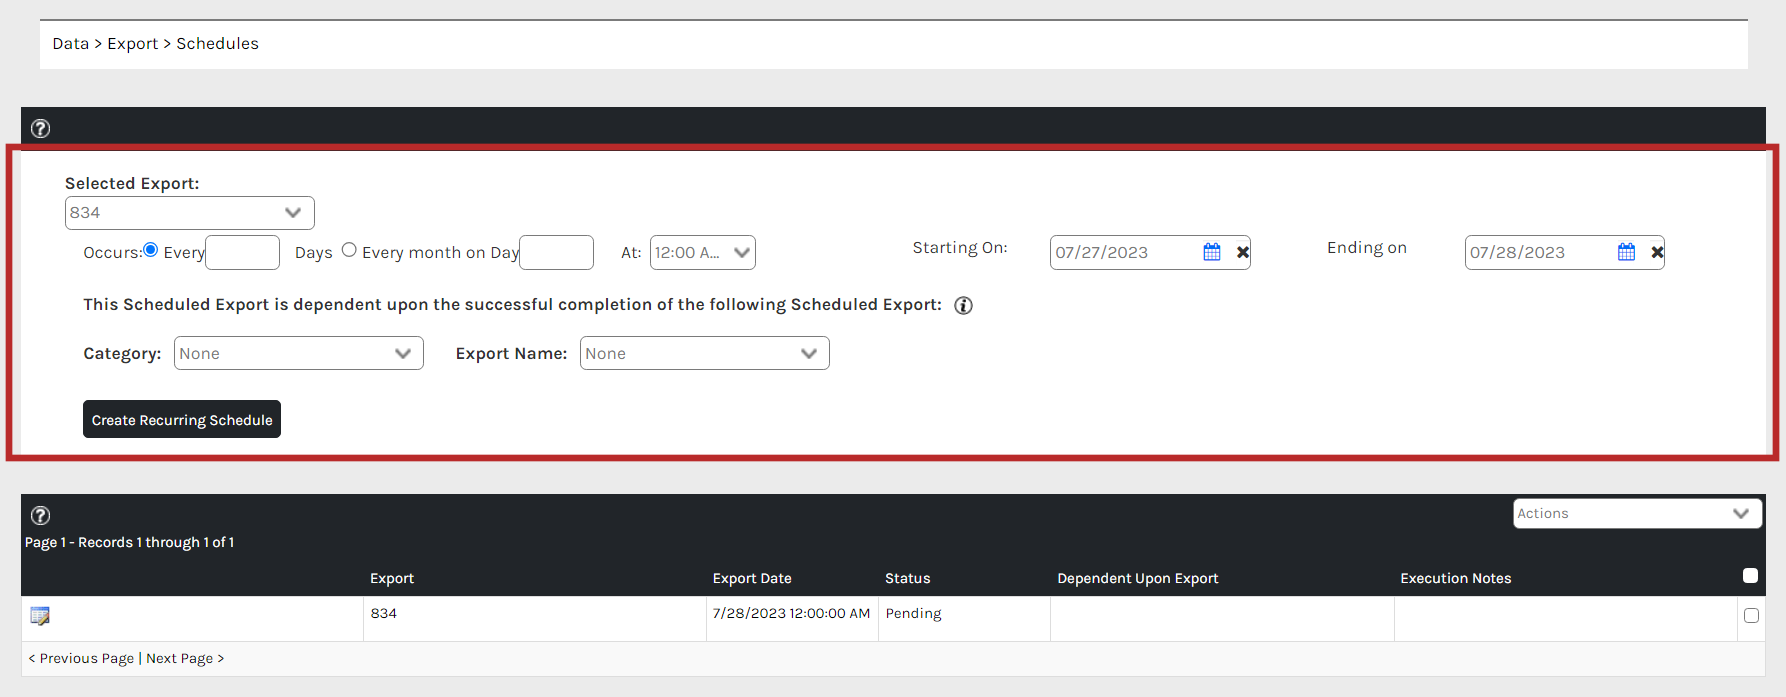Click Status column header
This screenshot has height=697, width=1786.
pos(908,578)
